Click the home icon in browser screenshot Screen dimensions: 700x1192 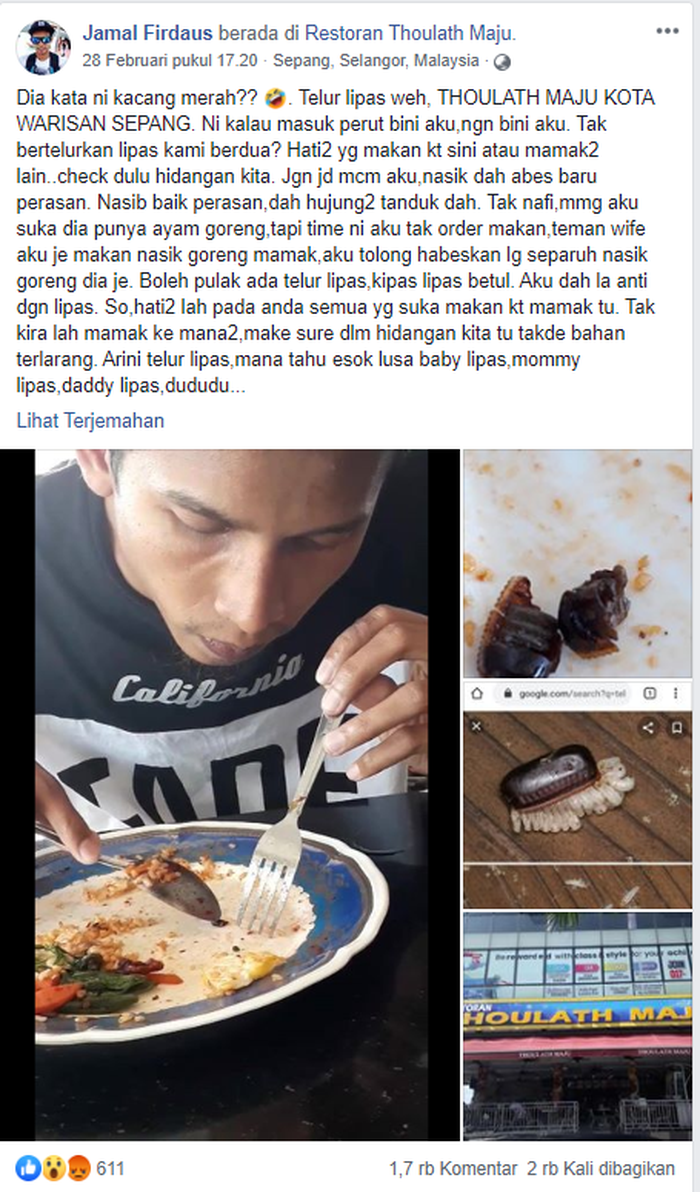point(477,693)
